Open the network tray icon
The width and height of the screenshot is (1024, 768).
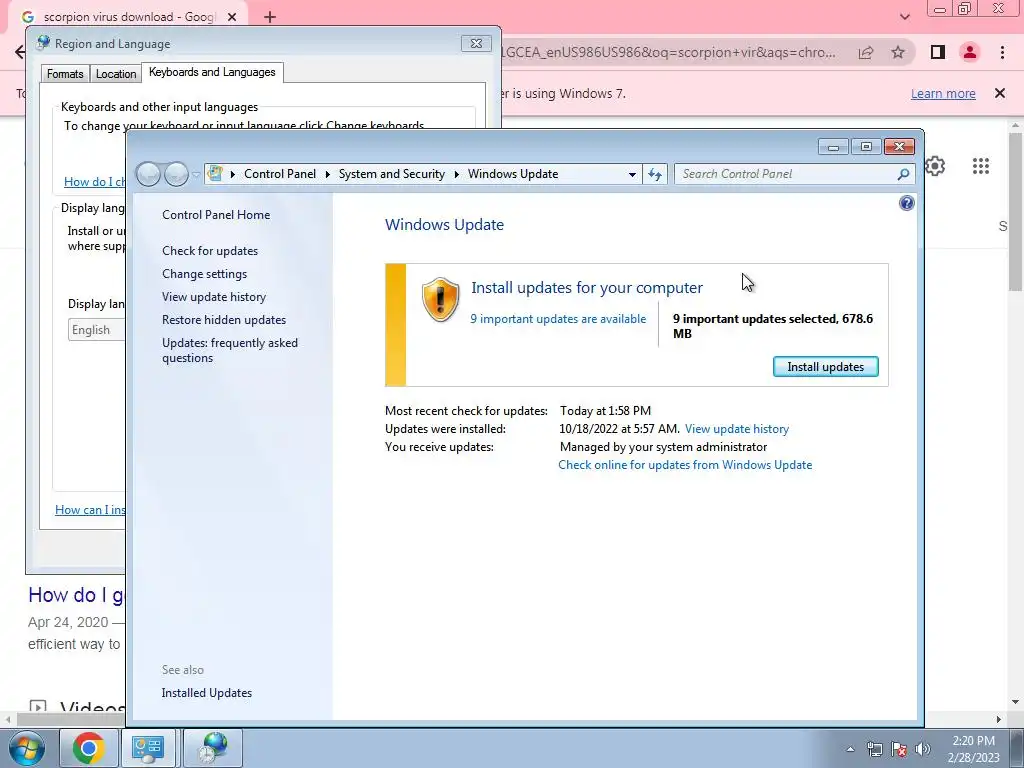874,749
